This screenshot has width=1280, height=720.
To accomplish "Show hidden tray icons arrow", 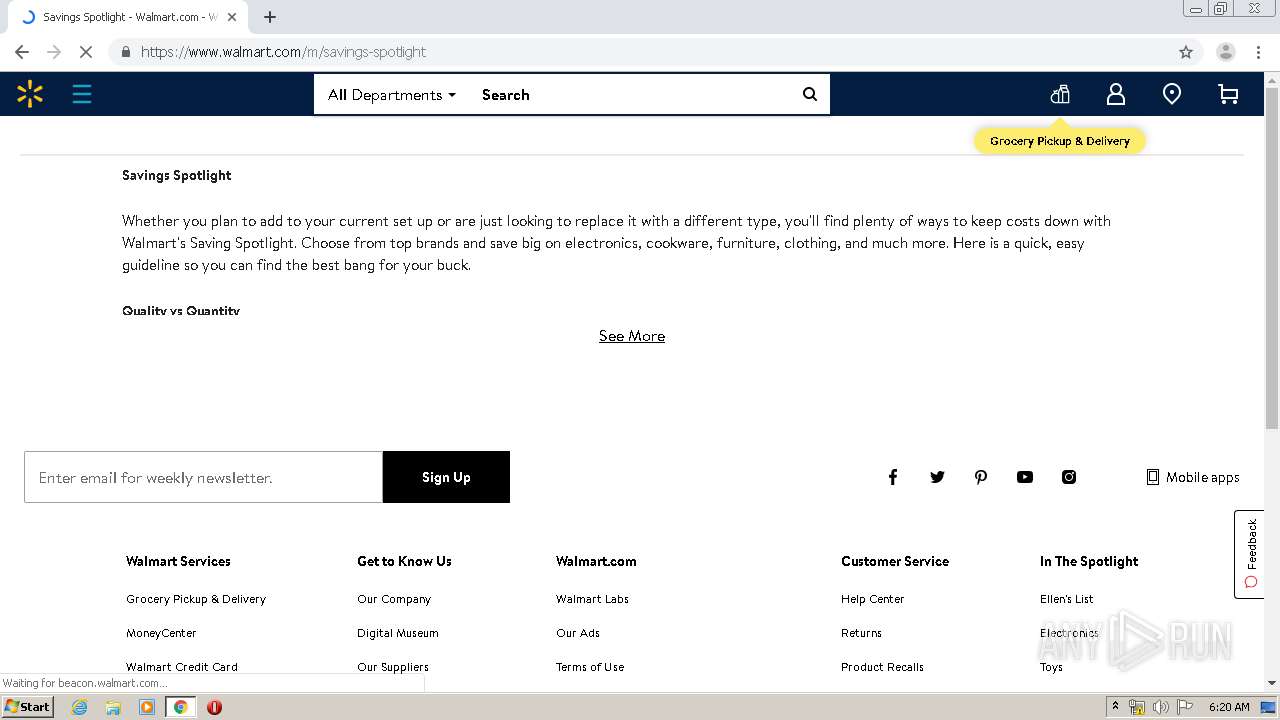I will (1115, 706).
